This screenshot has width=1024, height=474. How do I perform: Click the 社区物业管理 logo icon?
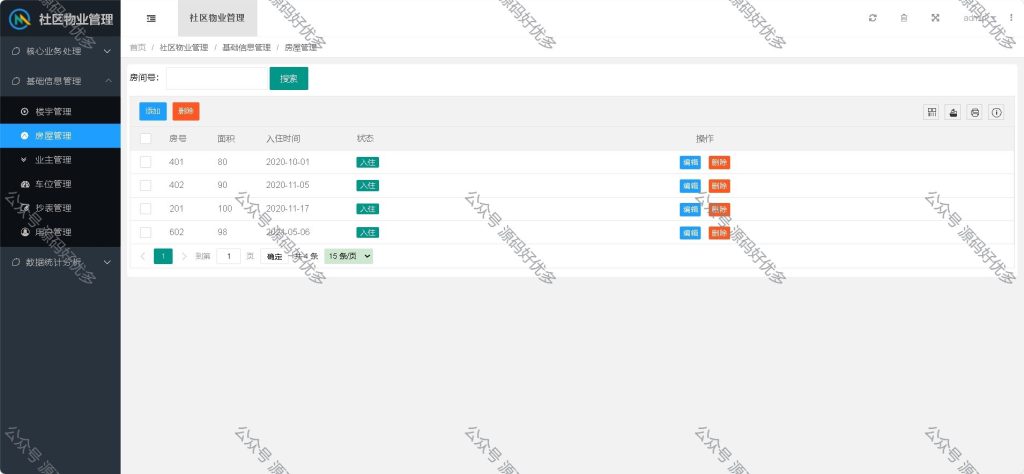tap(20, 18)
